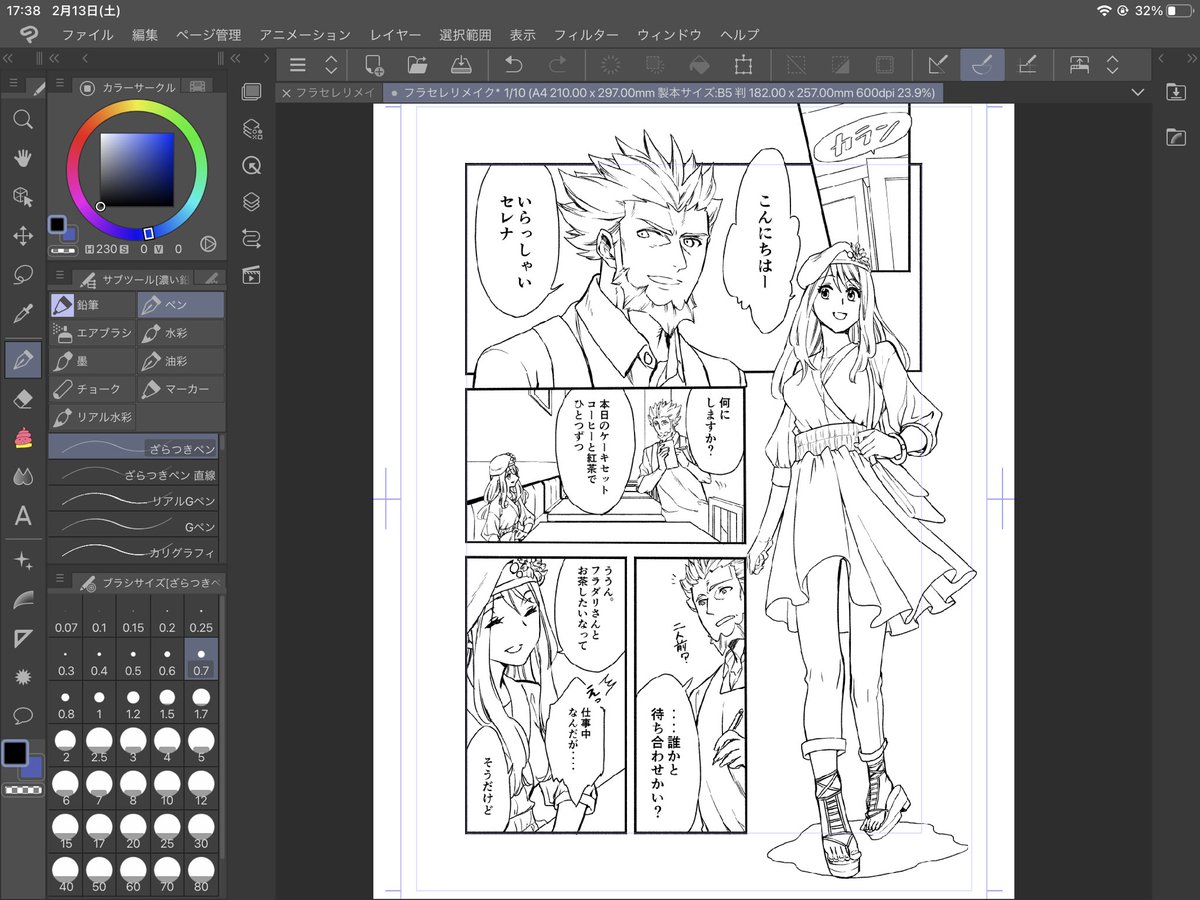Choose the カリグラフィ brush preset
This screenshot has height=900, width=1200.
[136, 551]
